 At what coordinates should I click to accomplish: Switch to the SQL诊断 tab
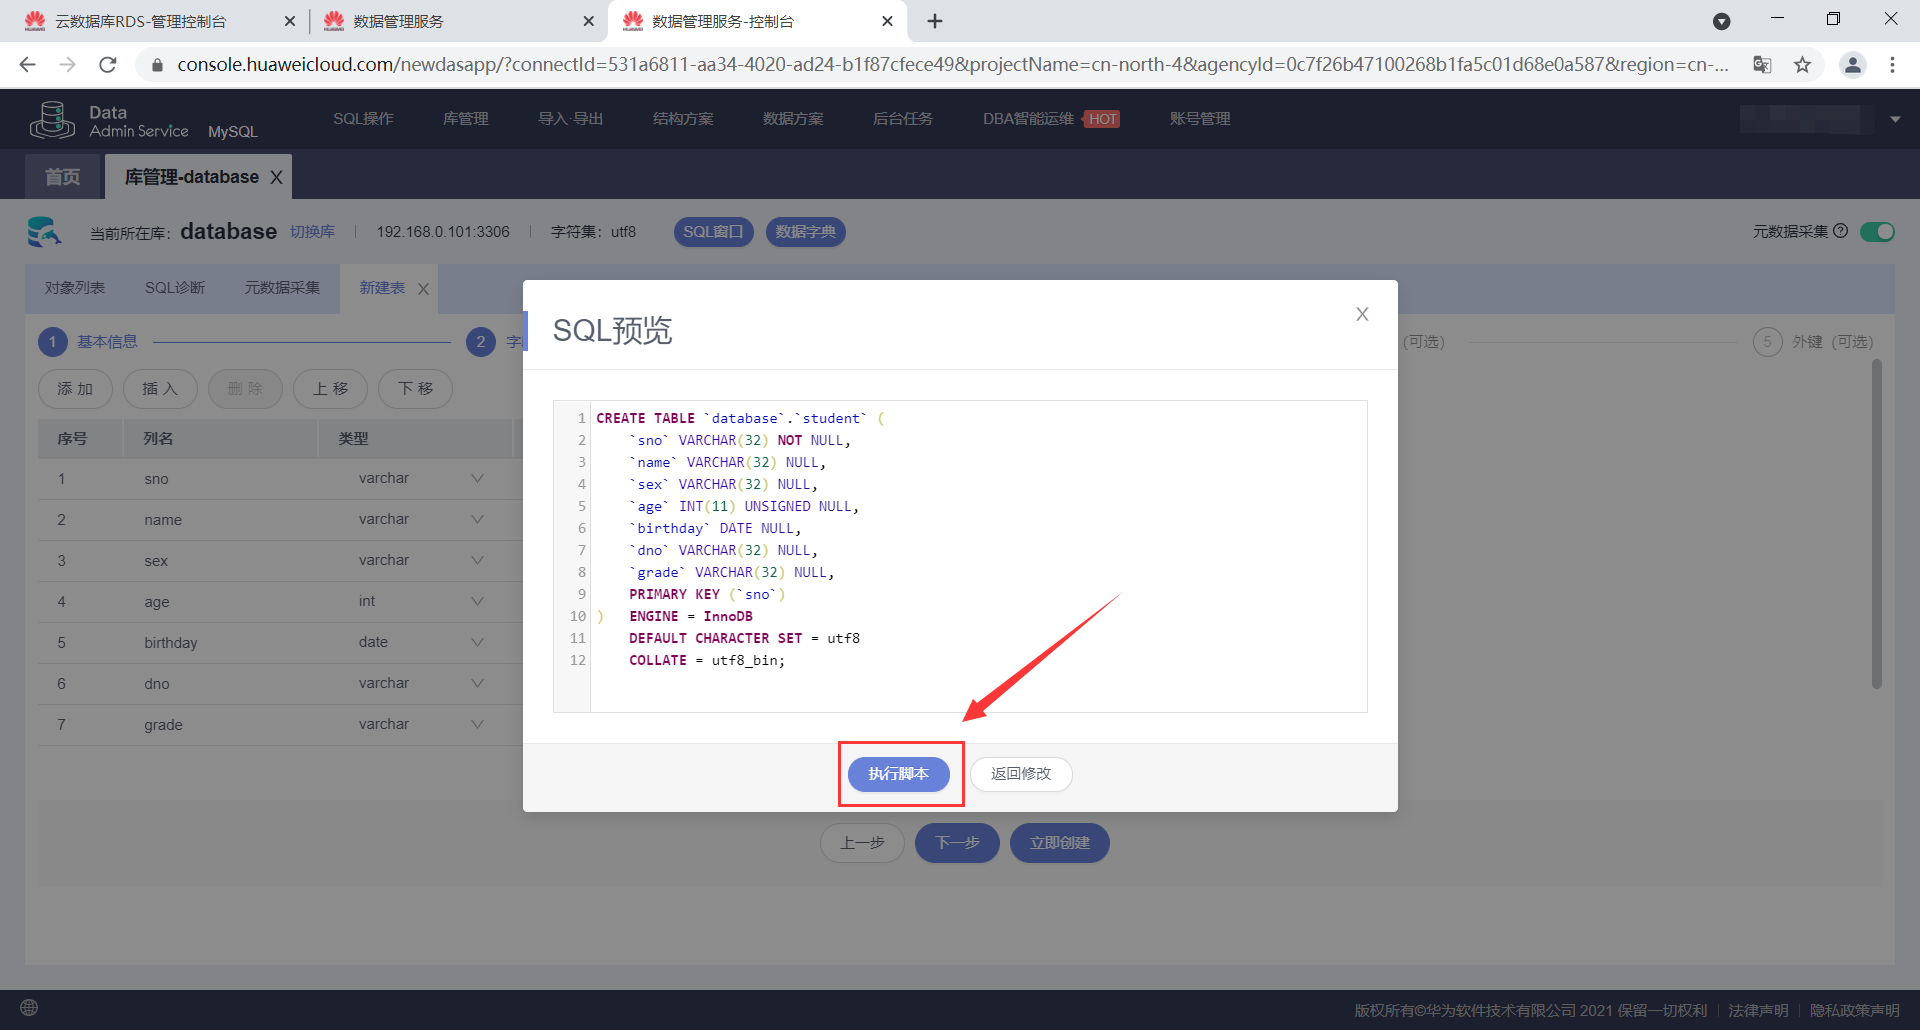pos(175,288)
